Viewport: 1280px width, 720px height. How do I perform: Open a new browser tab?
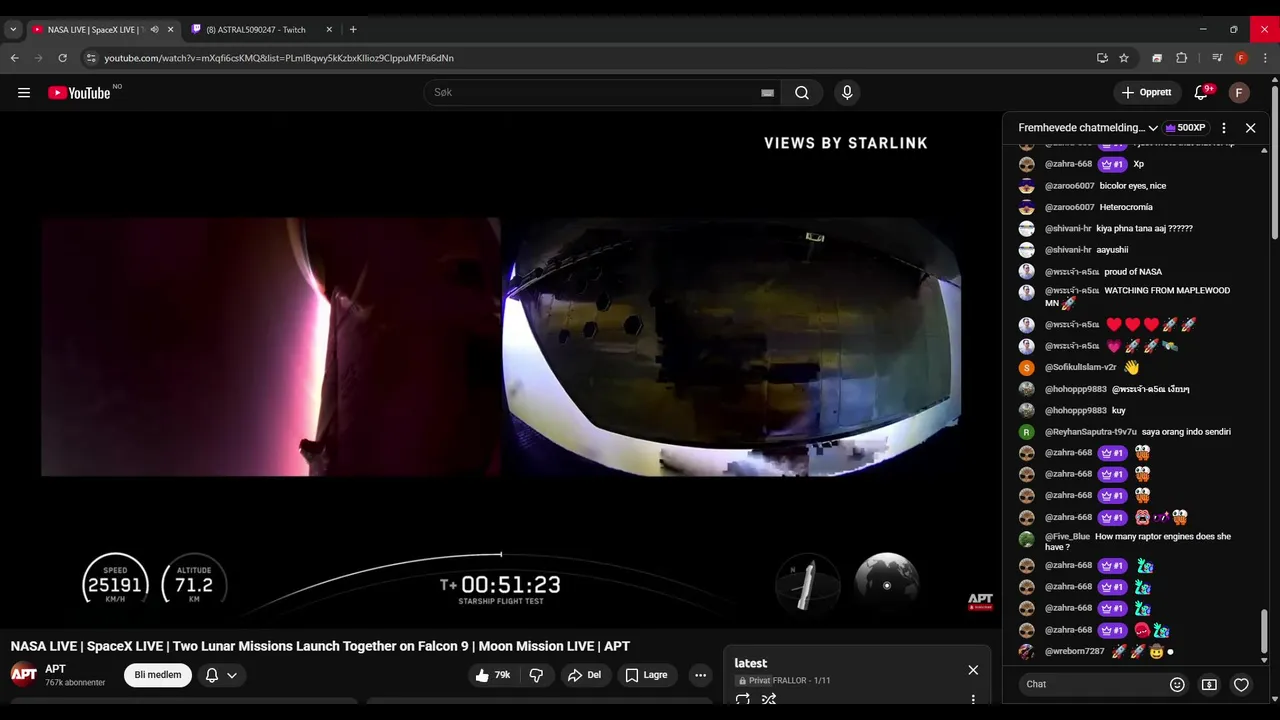(x=353, y=30)
